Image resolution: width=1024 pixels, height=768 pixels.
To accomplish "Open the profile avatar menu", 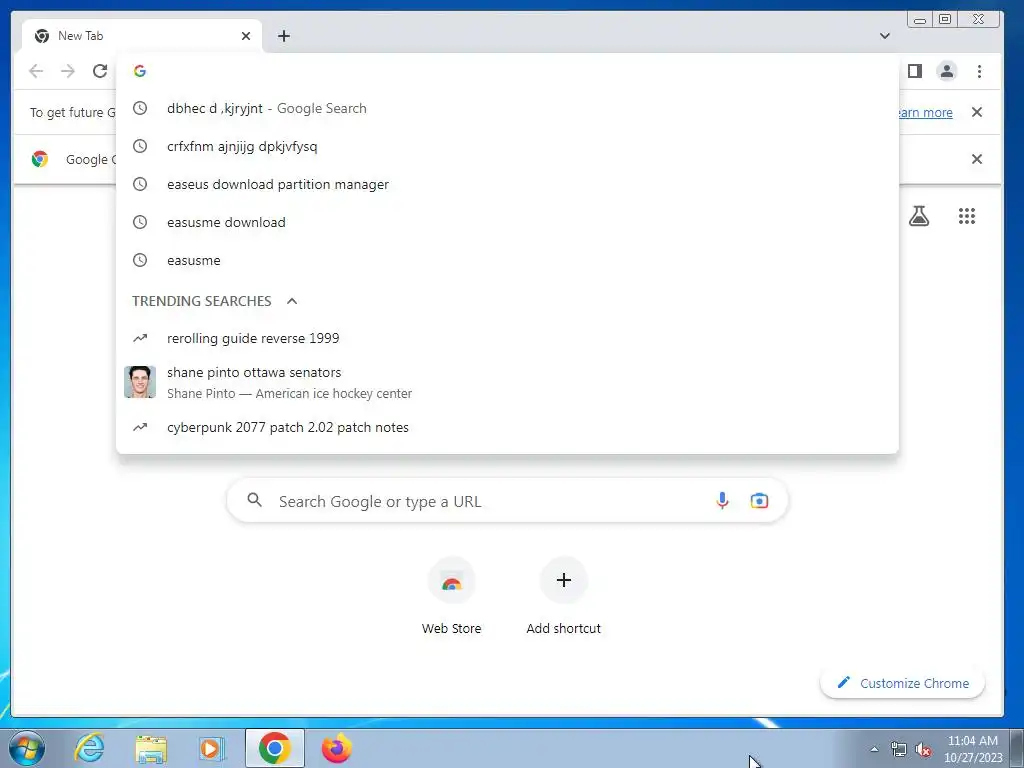I will 946,71.
